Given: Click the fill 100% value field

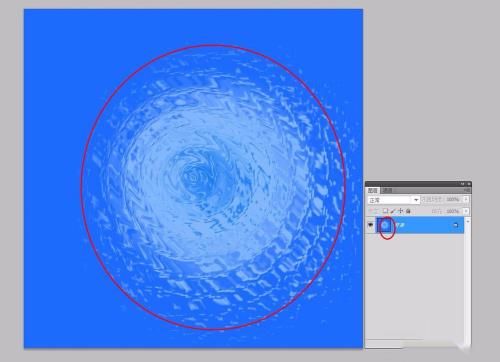Looking at the screenshot, I should 452,211.
